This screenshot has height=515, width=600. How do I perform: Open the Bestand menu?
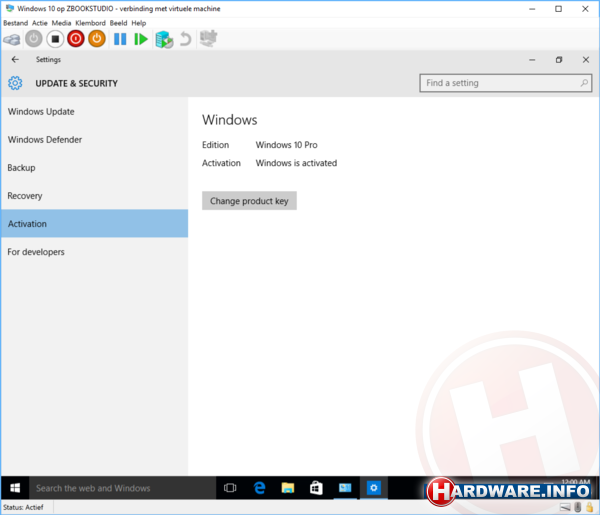(x=16, y=23)
